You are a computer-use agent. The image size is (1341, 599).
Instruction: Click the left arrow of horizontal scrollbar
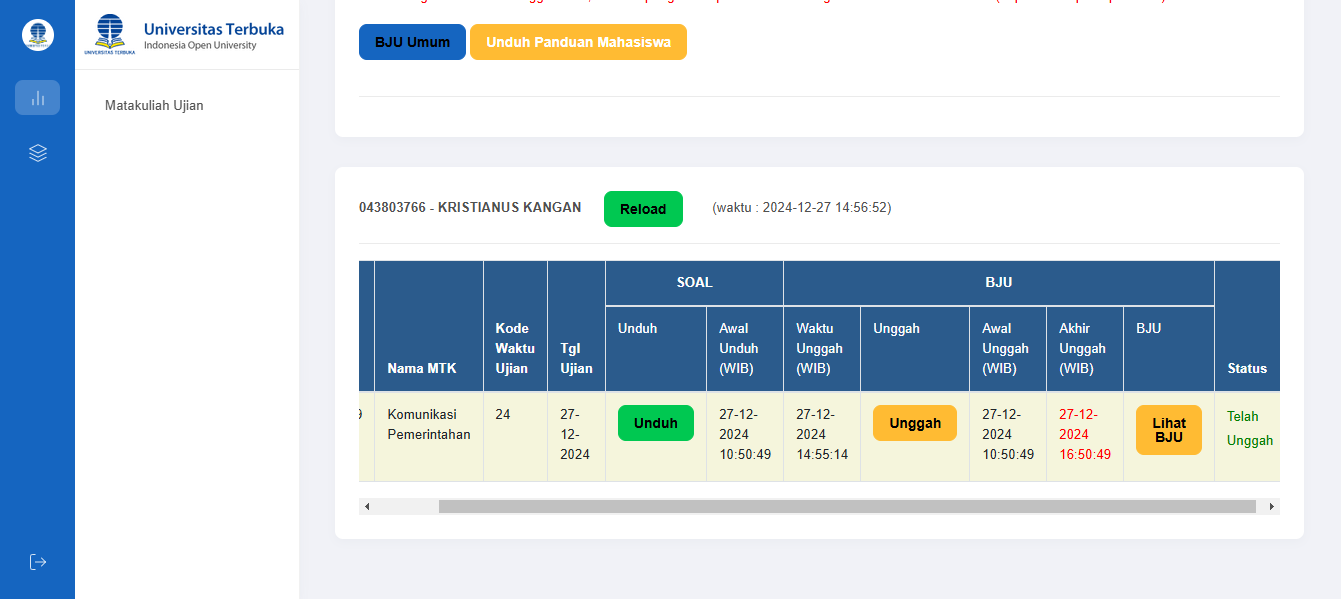367,507
